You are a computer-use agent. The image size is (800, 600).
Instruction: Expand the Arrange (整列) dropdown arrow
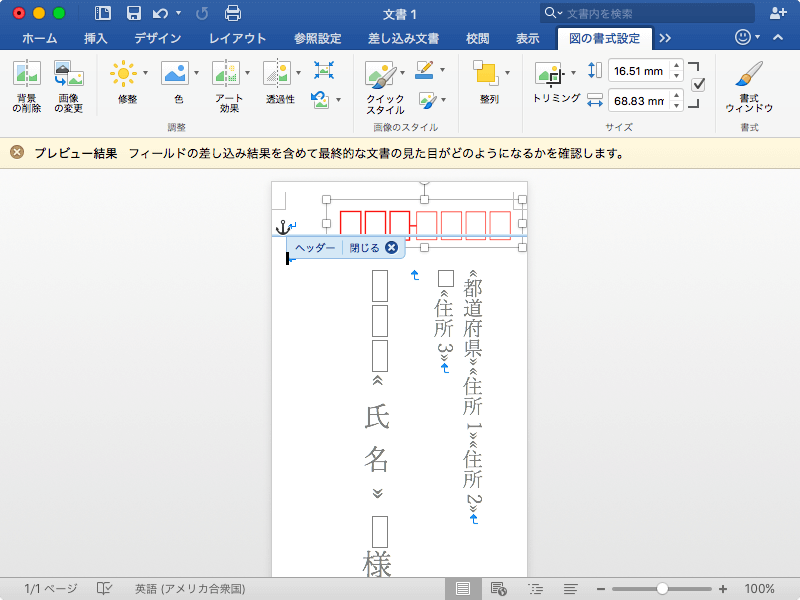pos(507,73)
